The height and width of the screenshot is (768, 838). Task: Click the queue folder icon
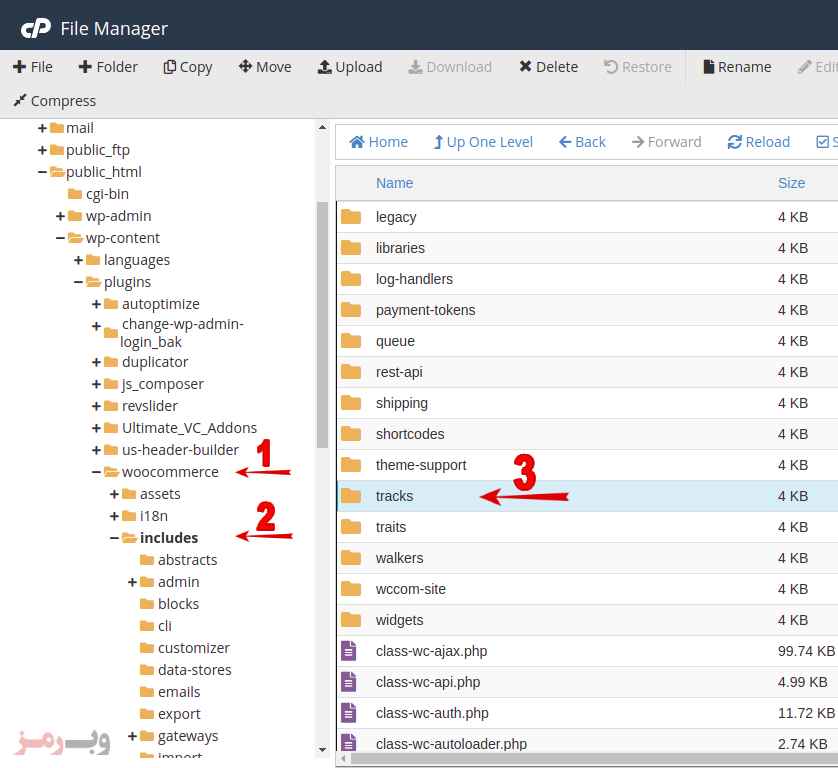[351, 340]
